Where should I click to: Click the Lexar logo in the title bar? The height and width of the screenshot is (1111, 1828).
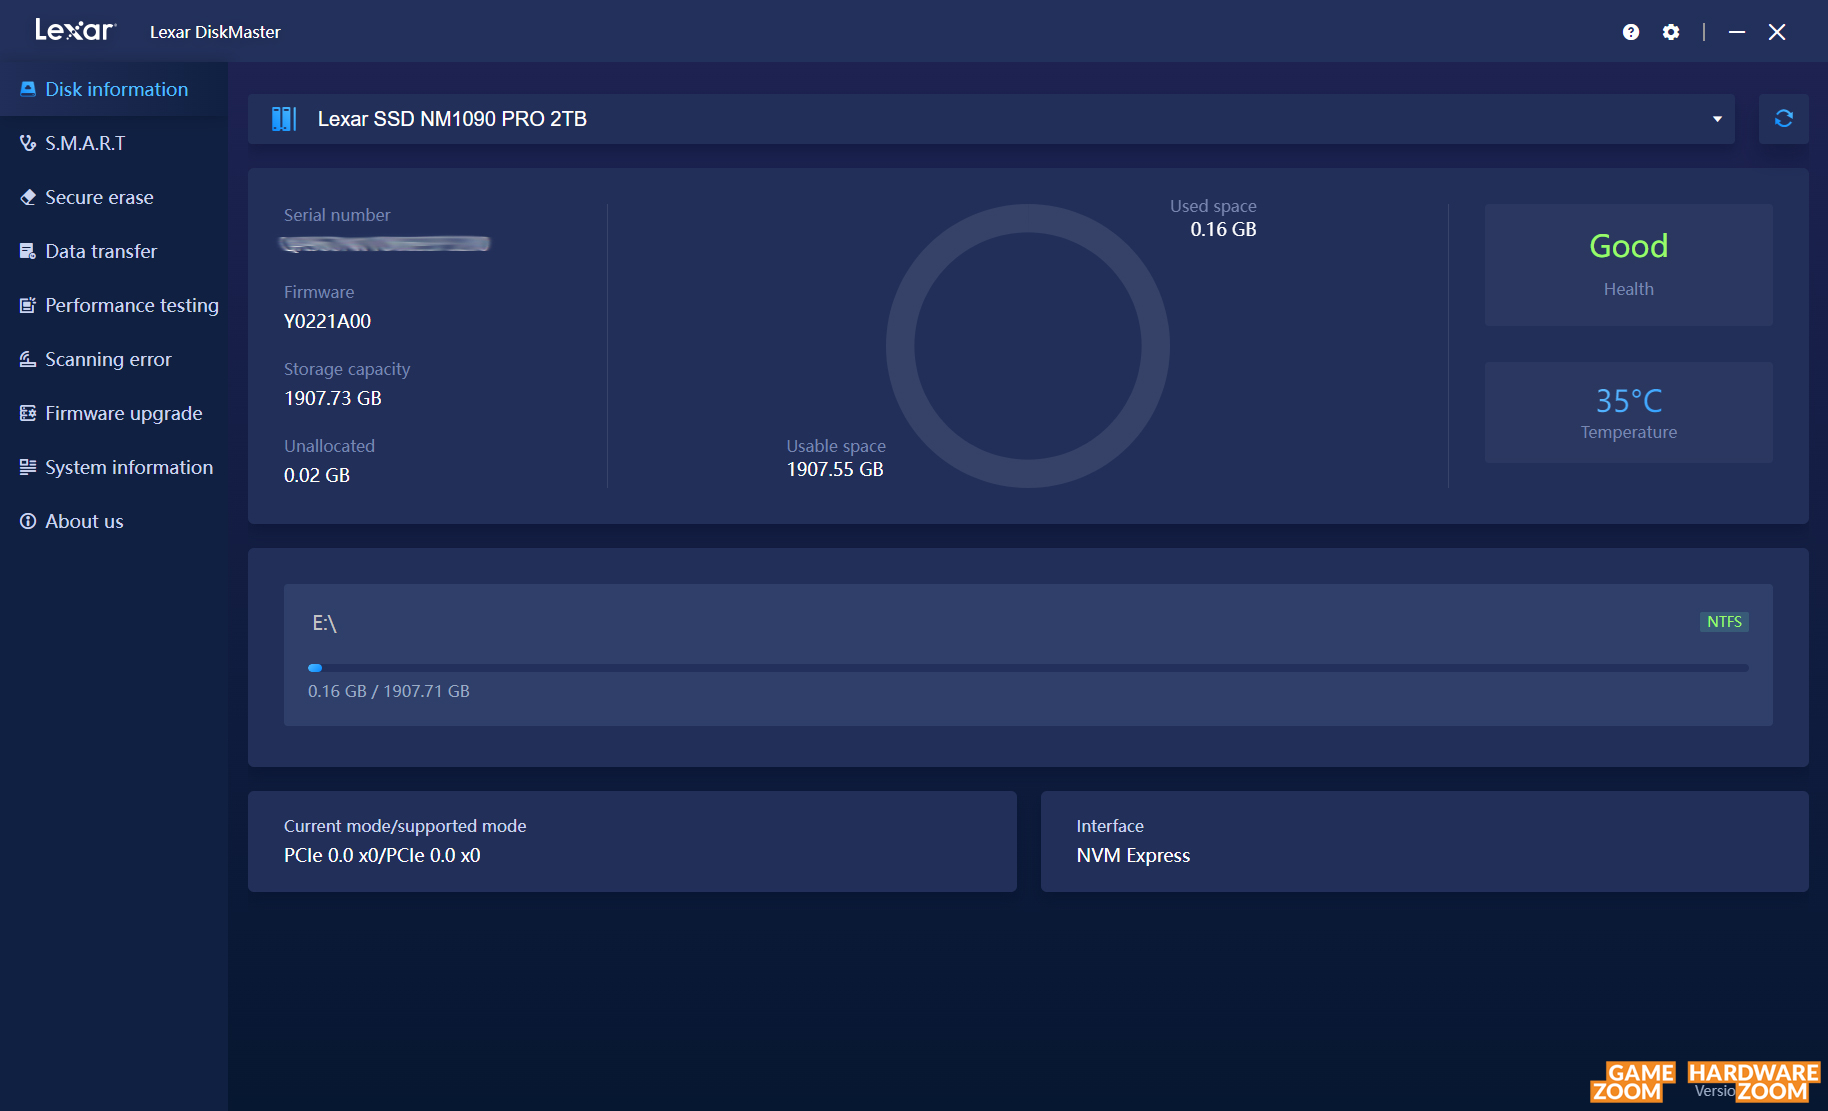coord(76,30)
